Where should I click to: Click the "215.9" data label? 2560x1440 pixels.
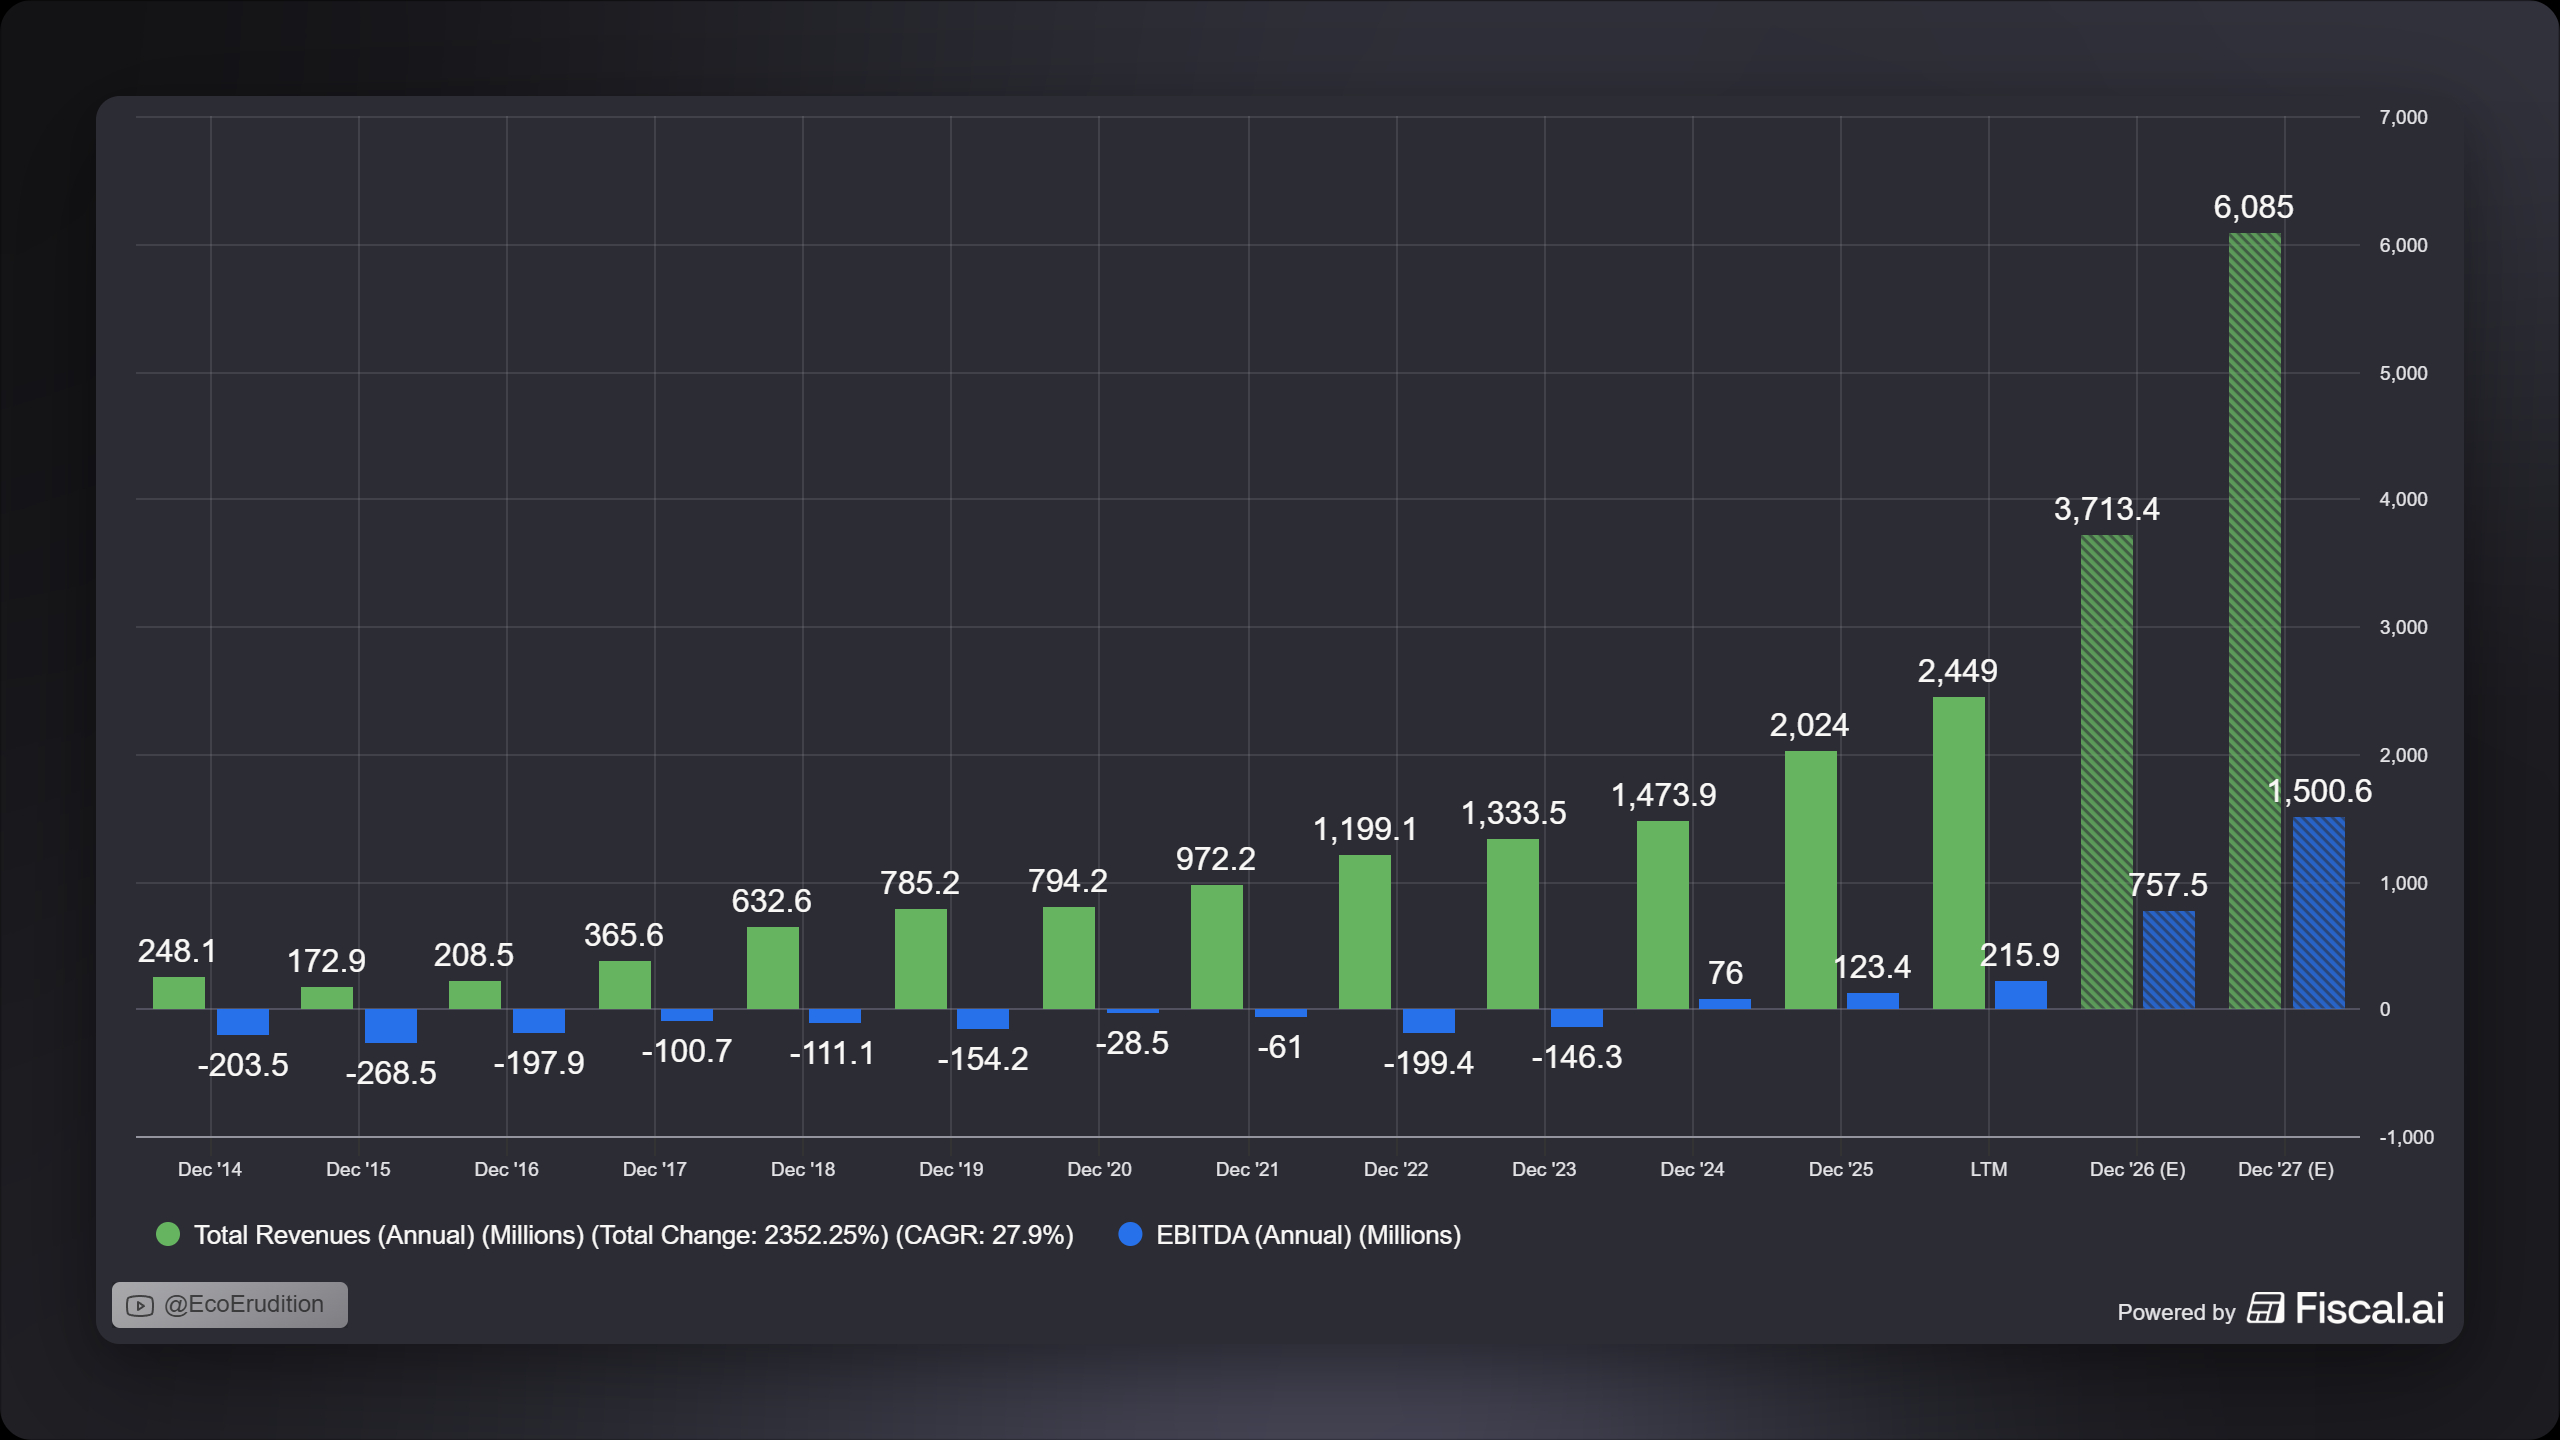(x=2020, y=955)
